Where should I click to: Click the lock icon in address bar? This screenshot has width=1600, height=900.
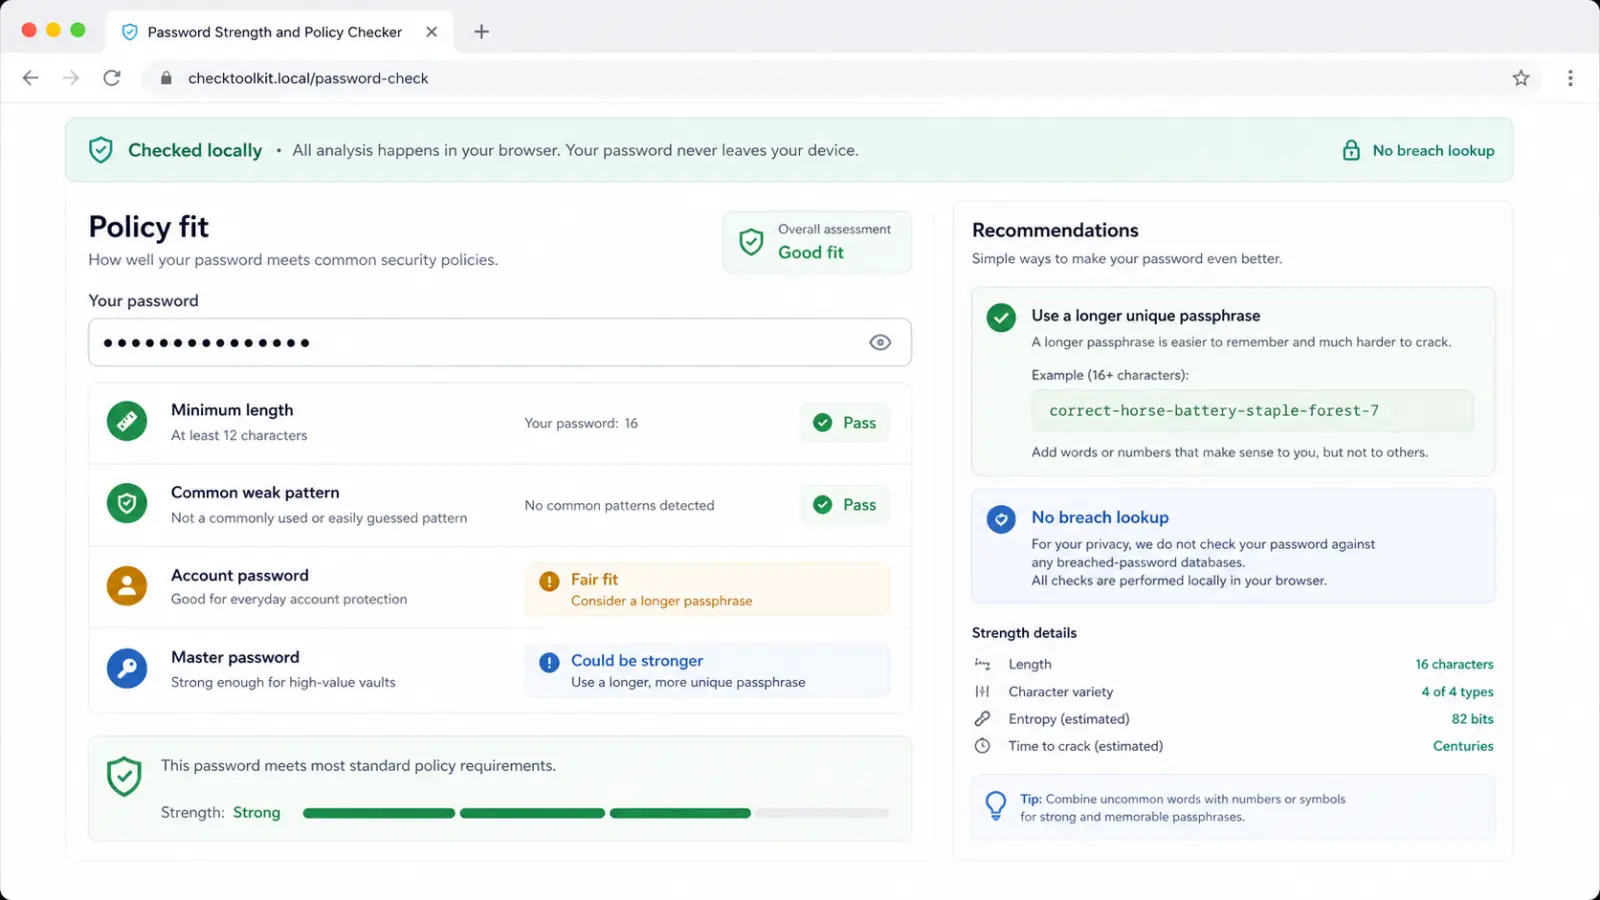click(166, 78)
